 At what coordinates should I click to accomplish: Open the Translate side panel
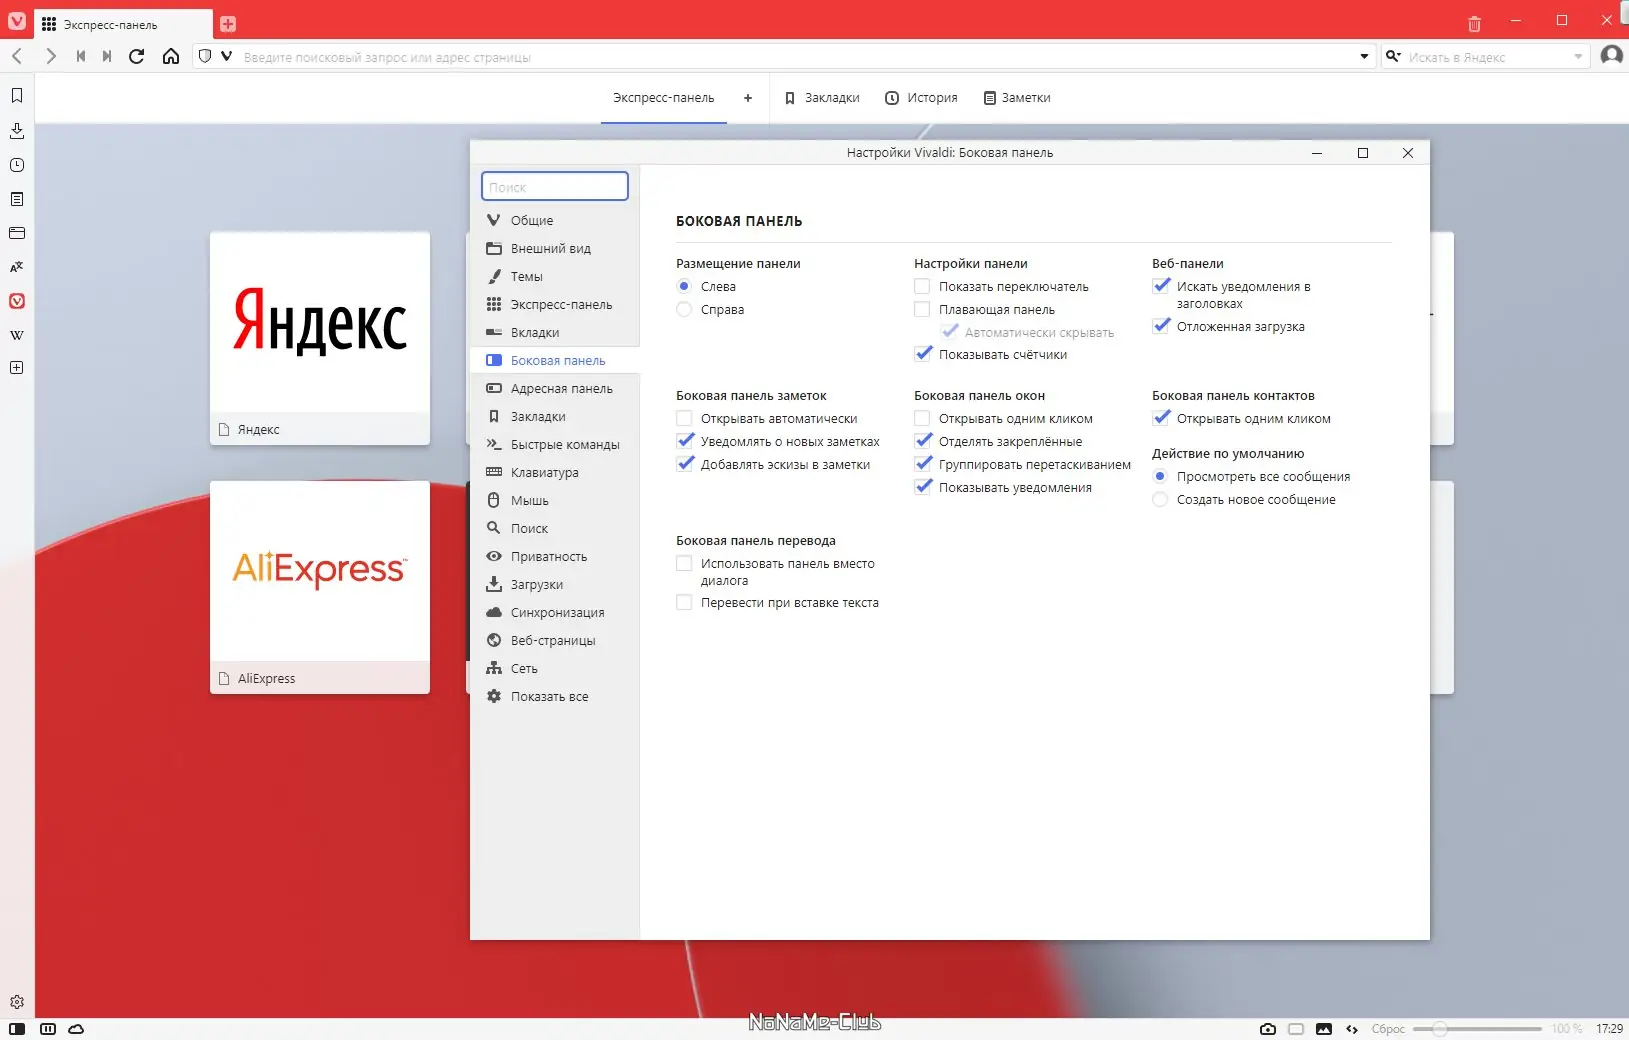(17, 267)
